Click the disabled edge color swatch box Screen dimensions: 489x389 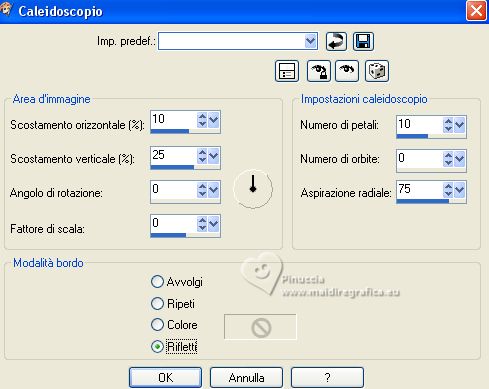tap(260, 327)
